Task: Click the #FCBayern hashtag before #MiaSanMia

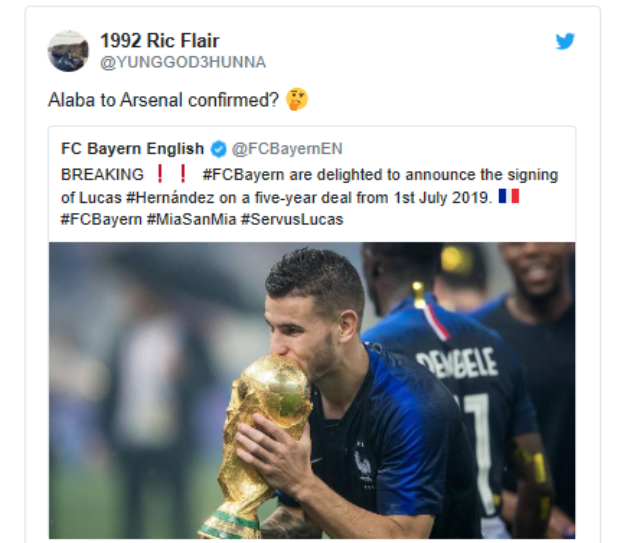Action: click(x=101, y=219)
